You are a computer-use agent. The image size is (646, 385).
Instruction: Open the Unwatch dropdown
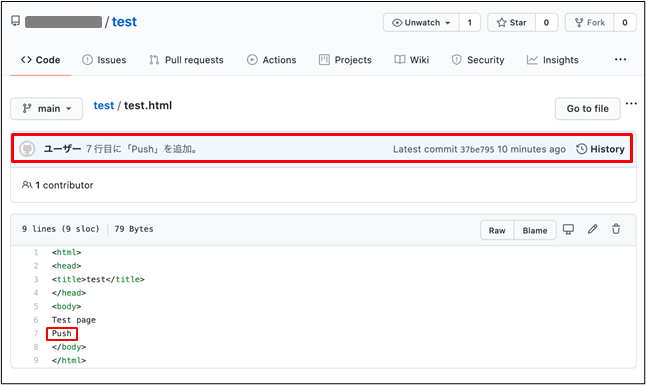(x=421, y=23)
